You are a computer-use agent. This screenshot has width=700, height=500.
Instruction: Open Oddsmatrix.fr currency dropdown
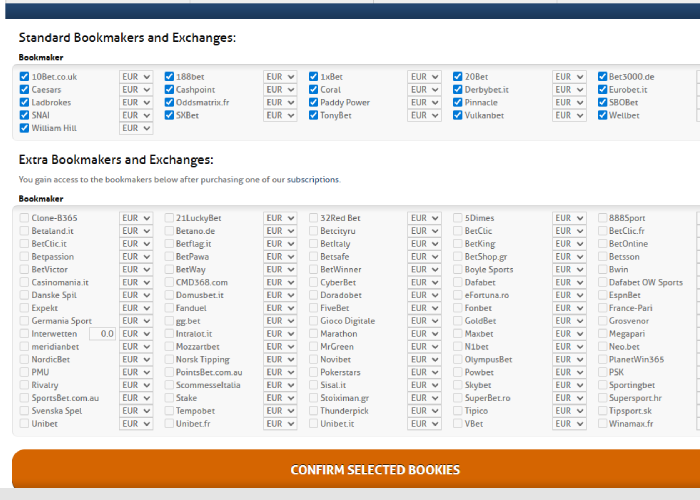(280, 102)
